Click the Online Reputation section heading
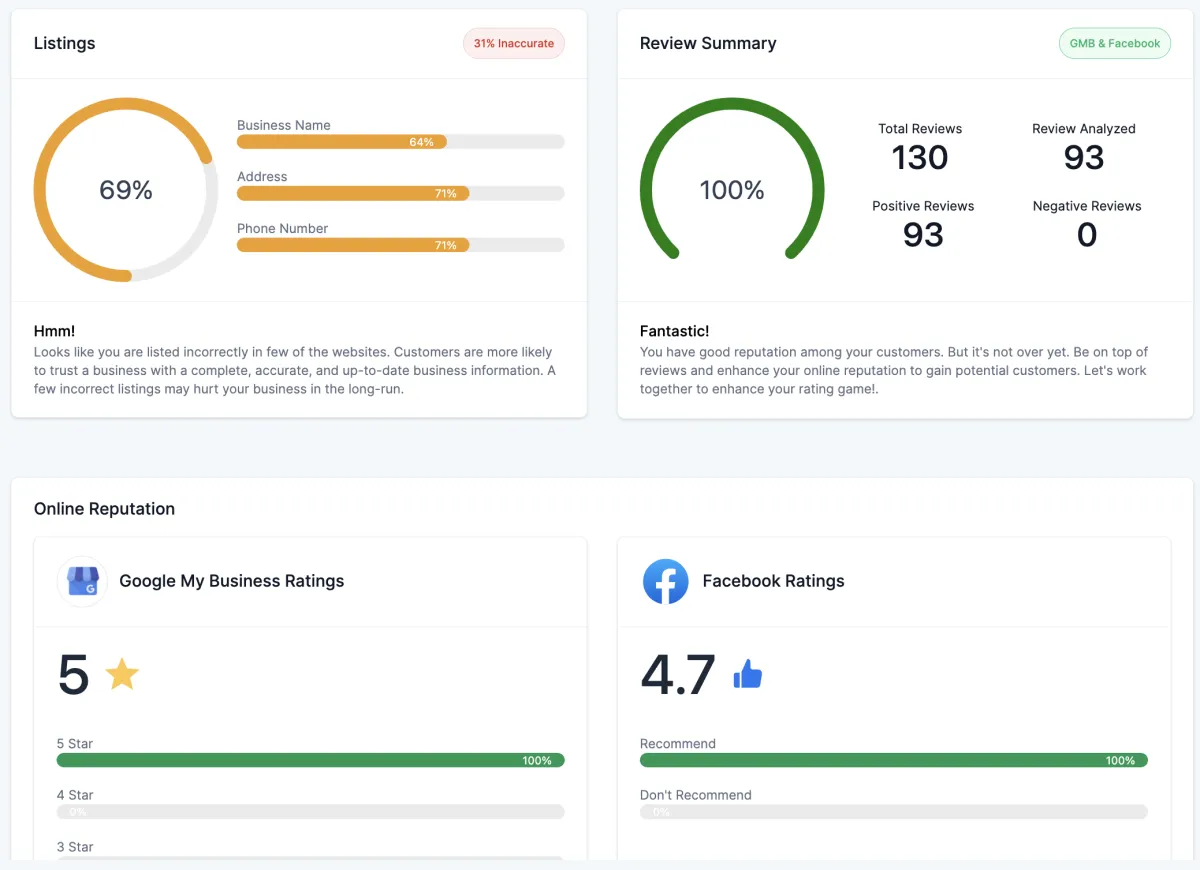This screenshot has height=870, width=1200. click(104, 508)
